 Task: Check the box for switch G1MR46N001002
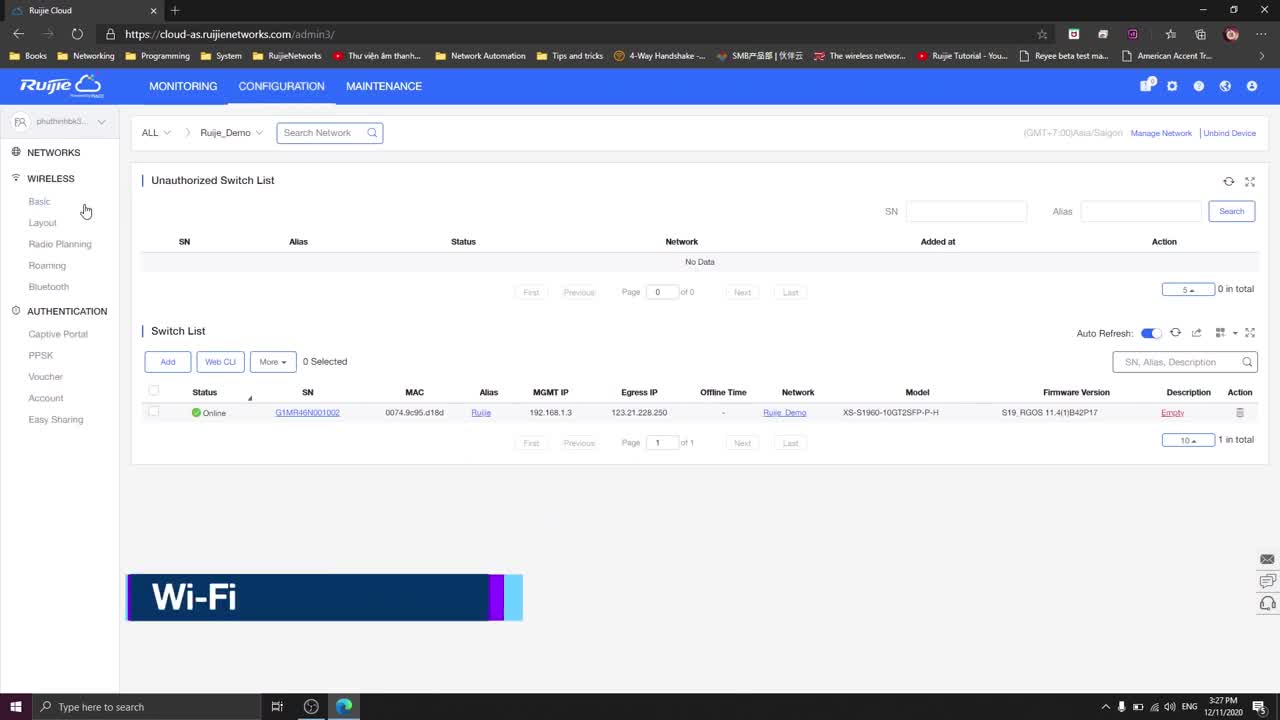(153, 411)
